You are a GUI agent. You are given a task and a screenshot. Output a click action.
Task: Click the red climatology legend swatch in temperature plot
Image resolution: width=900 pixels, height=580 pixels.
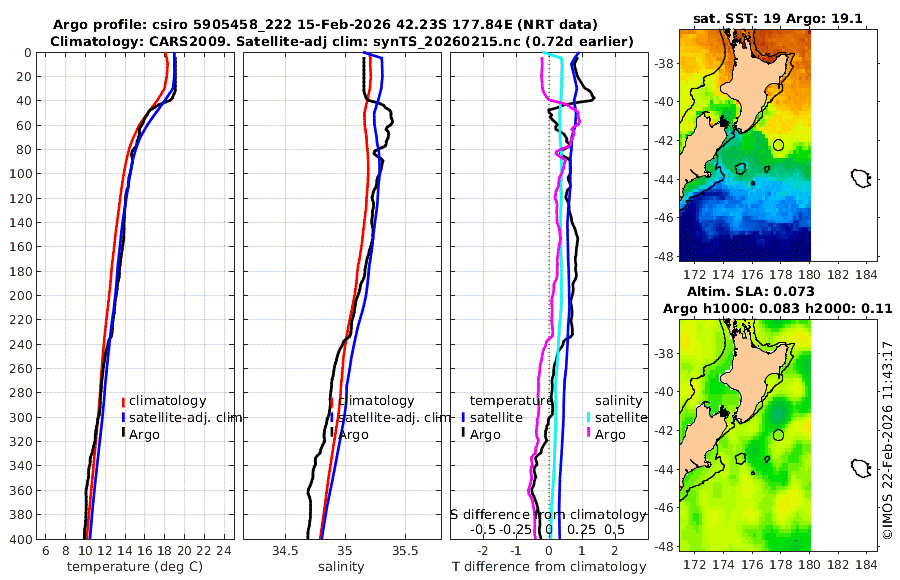click(123, 401)
